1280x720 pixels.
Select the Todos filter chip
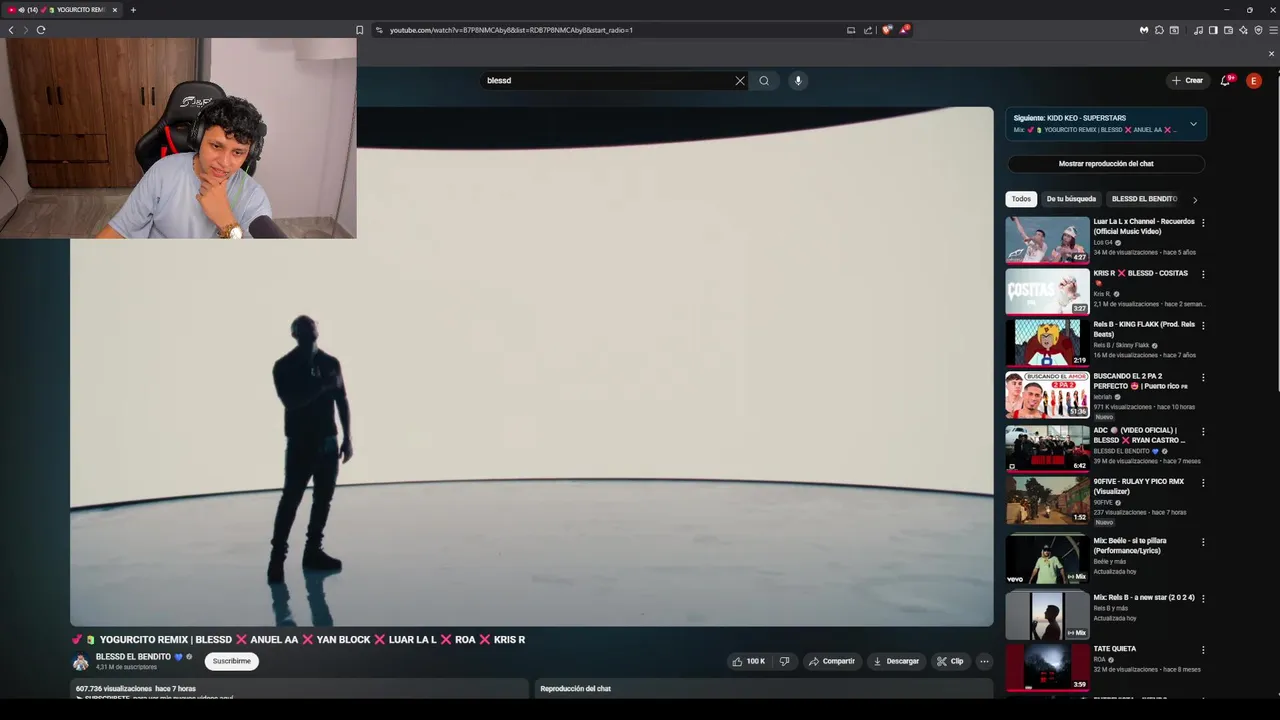tap(1020, 199)
